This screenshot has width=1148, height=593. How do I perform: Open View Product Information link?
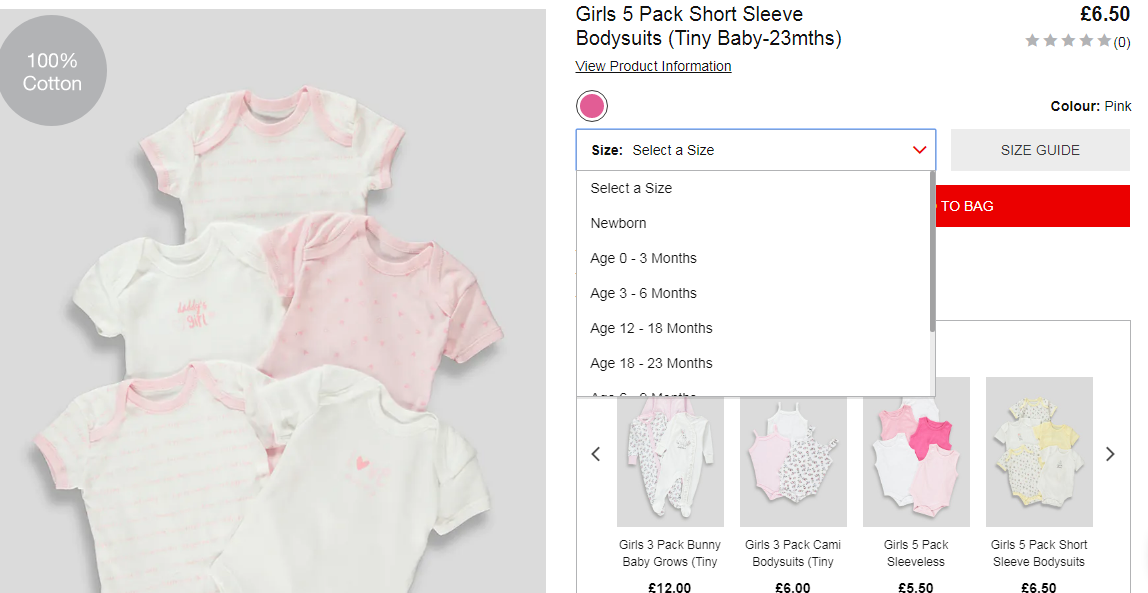[653, 66]
